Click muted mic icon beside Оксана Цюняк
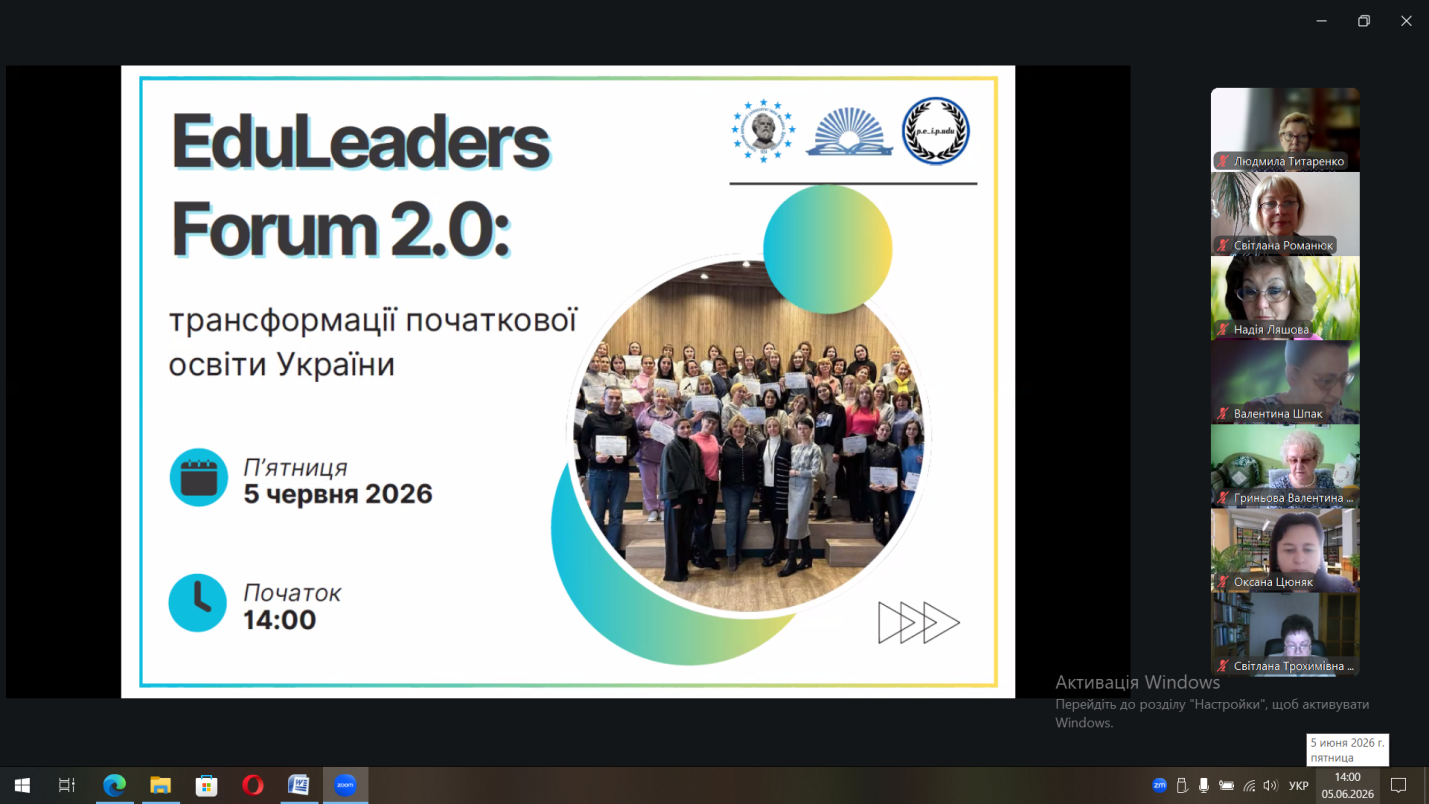 (x=1222, y=581)
